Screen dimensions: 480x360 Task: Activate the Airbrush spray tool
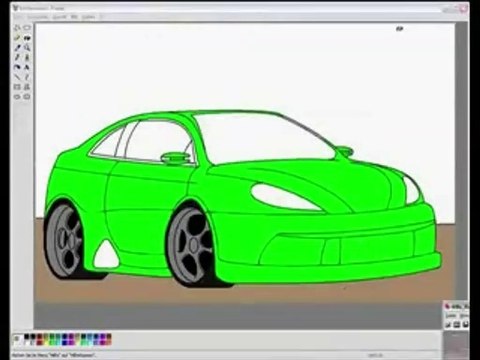coord(17,67)
